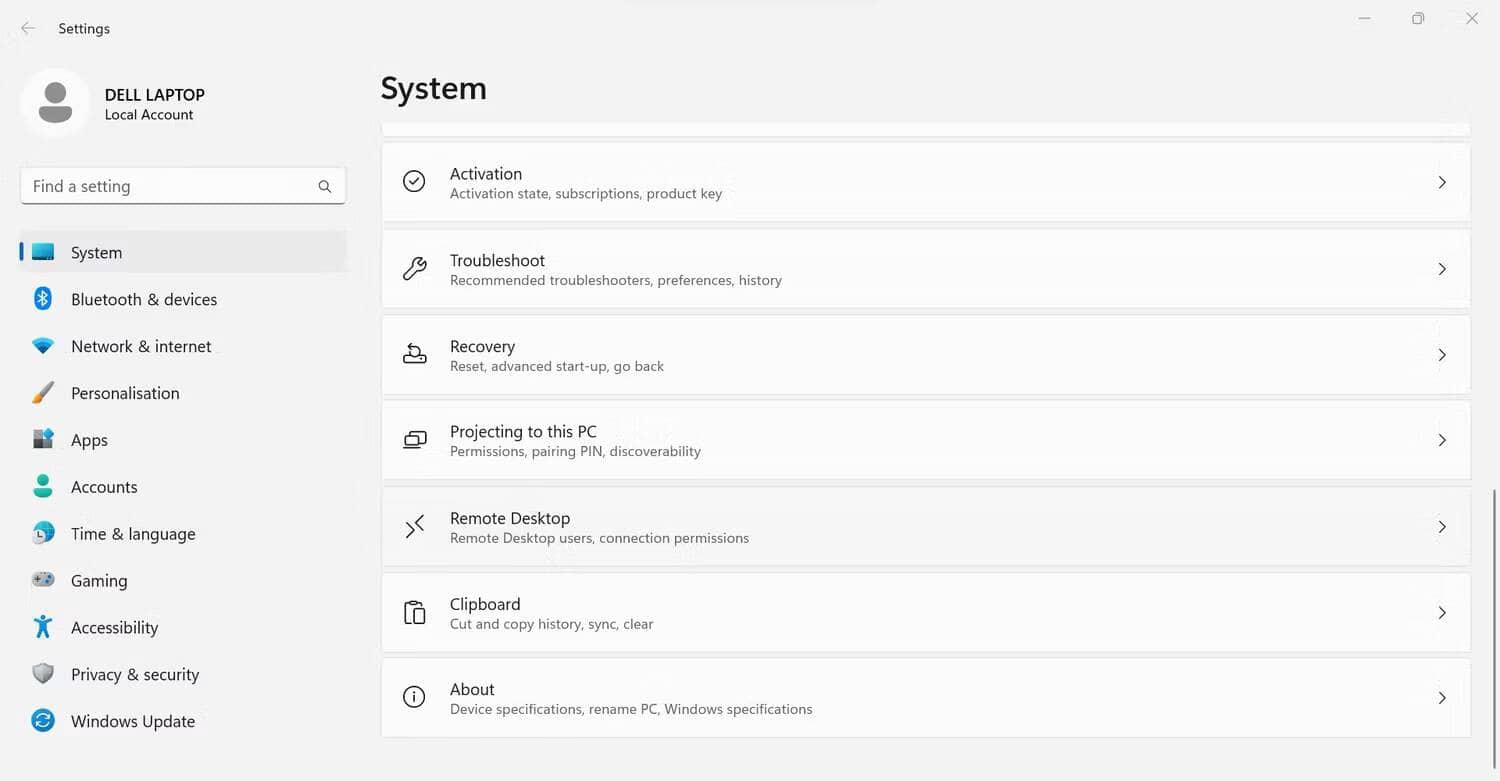This screenshot has height=781, width=1500.
Task: Click the Windows Update sync icon
Action: click(43, 721)
